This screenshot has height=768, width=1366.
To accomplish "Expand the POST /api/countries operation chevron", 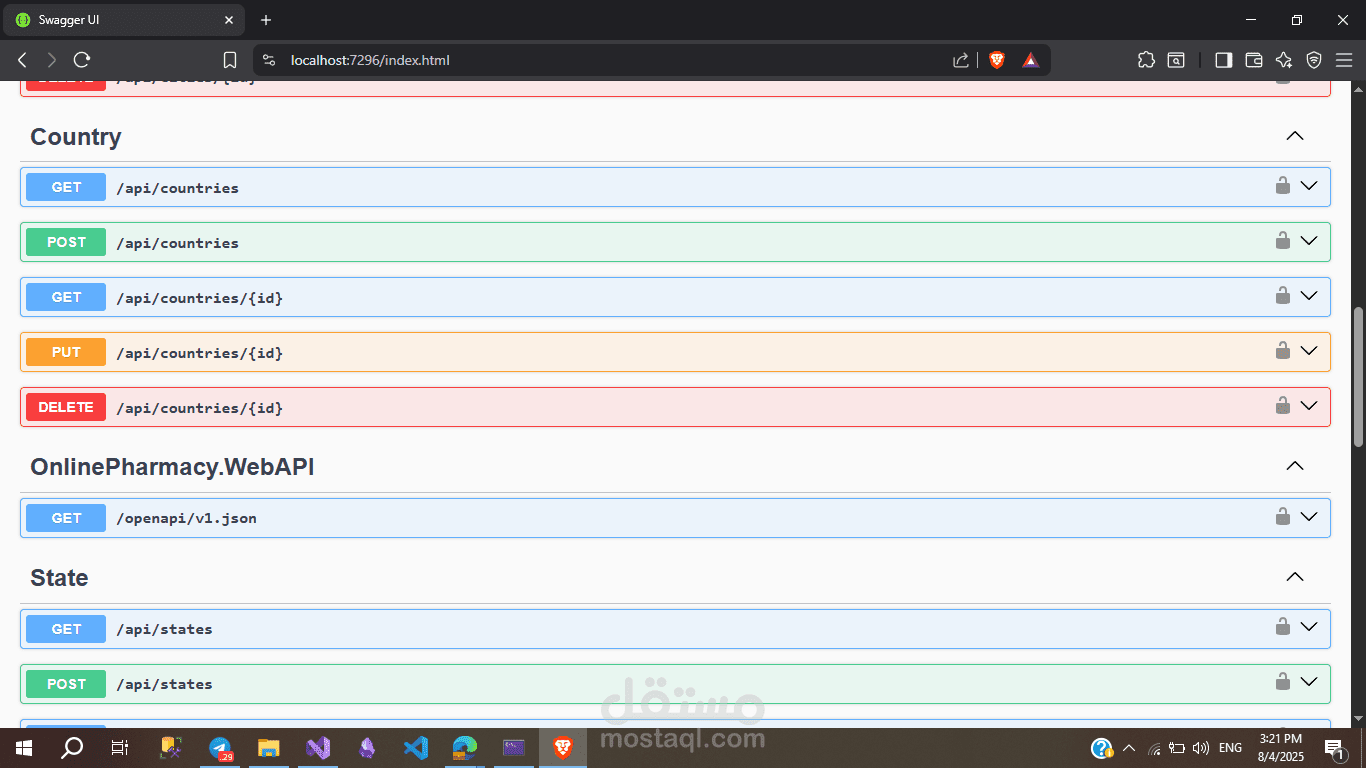I will [1309, 240].
